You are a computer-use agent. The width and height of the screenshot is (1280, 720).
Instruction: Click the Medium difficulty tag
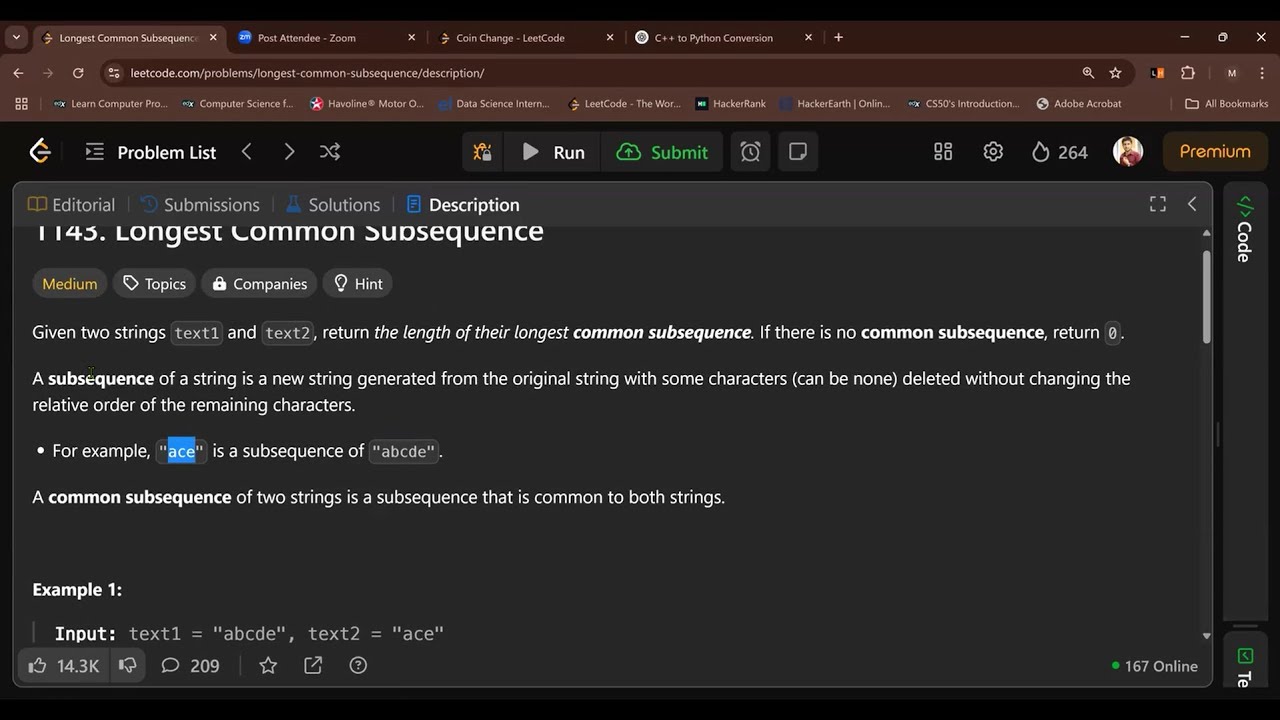(x=70, y=284)
